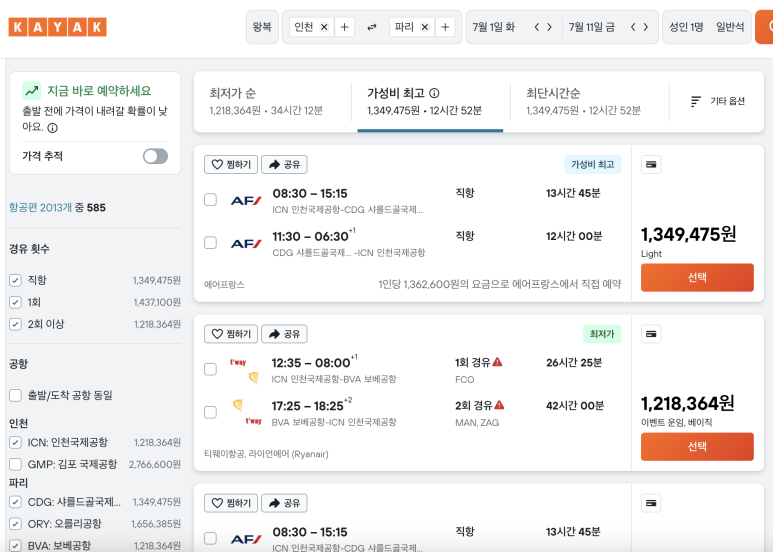Click Air France logo on 11:30 – 06:30 flight
The height and width of the screenshot is (552, 773).
click(246, 243)
